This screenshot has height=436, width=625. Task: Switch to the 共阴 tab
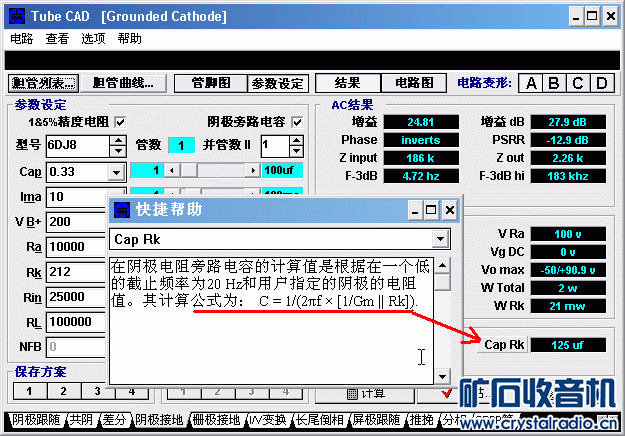pyautogui.click(x=81, y=420)
